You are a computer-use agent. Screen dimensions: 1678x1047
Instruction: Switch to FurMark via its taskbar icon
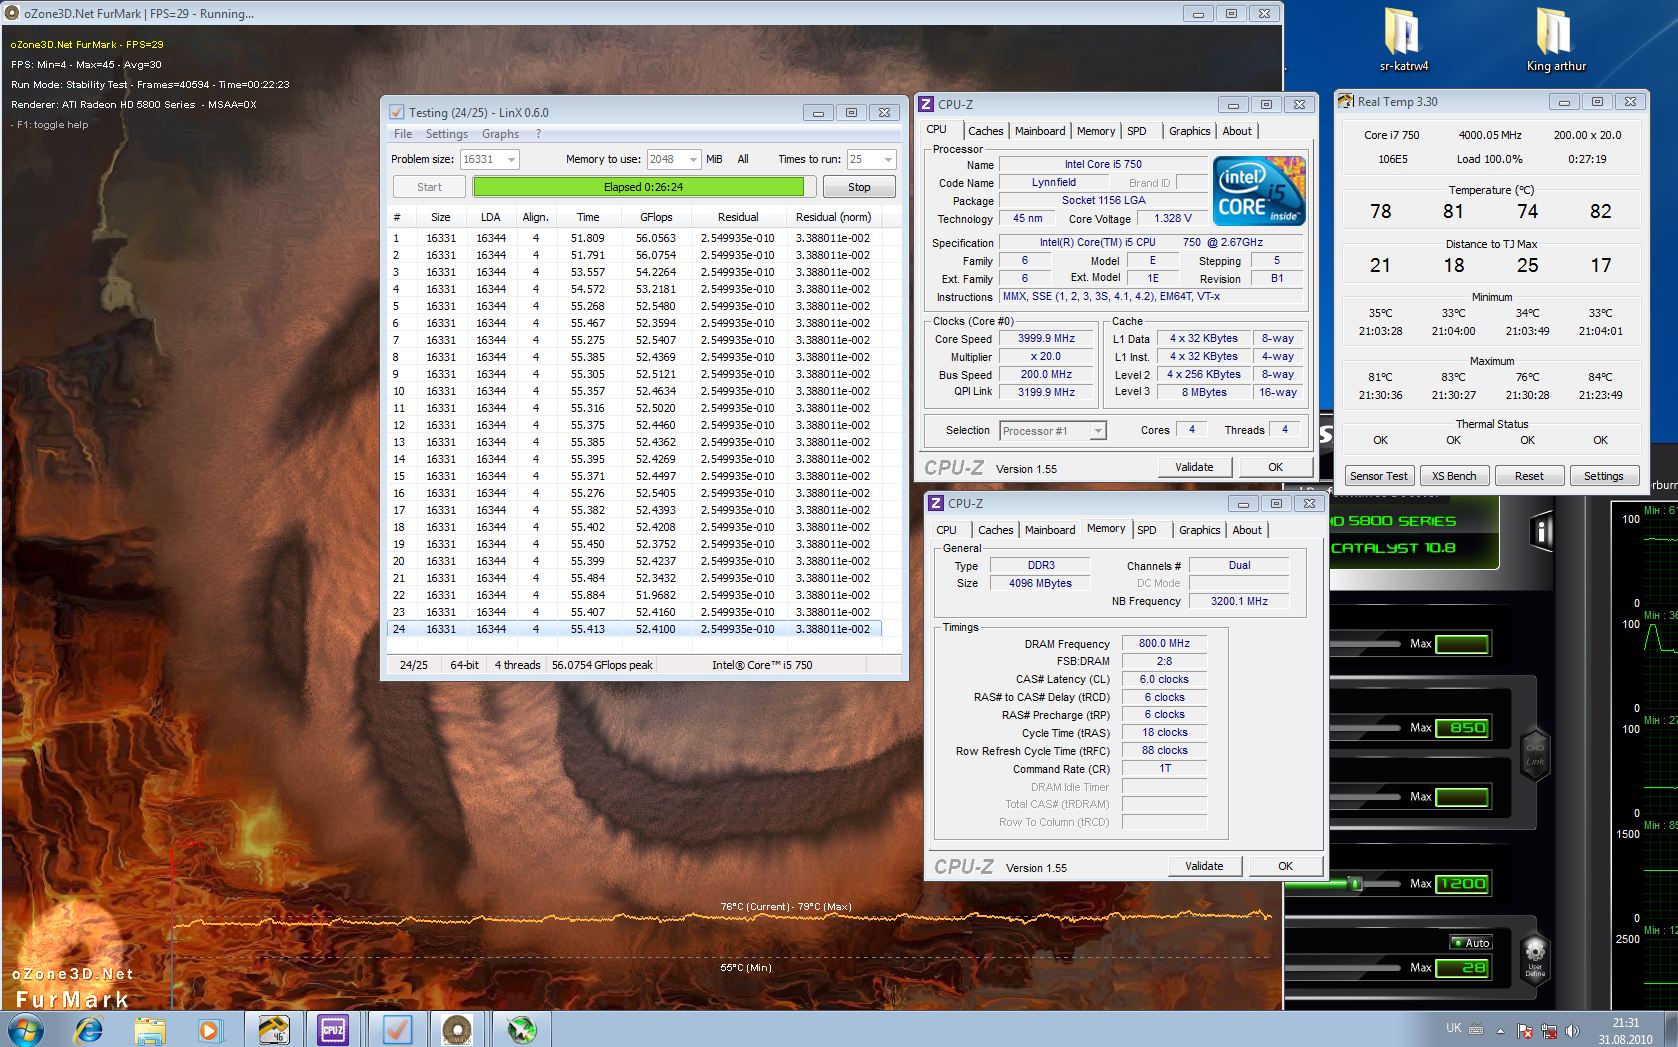[457, 1029]
